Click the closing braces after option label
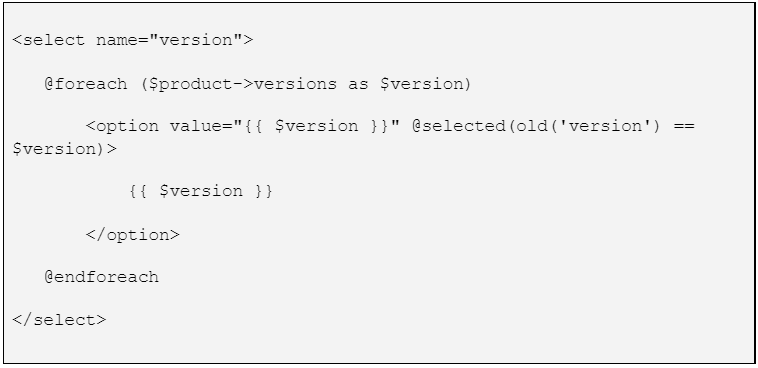758x368 pixels. [x=264, y=191]
